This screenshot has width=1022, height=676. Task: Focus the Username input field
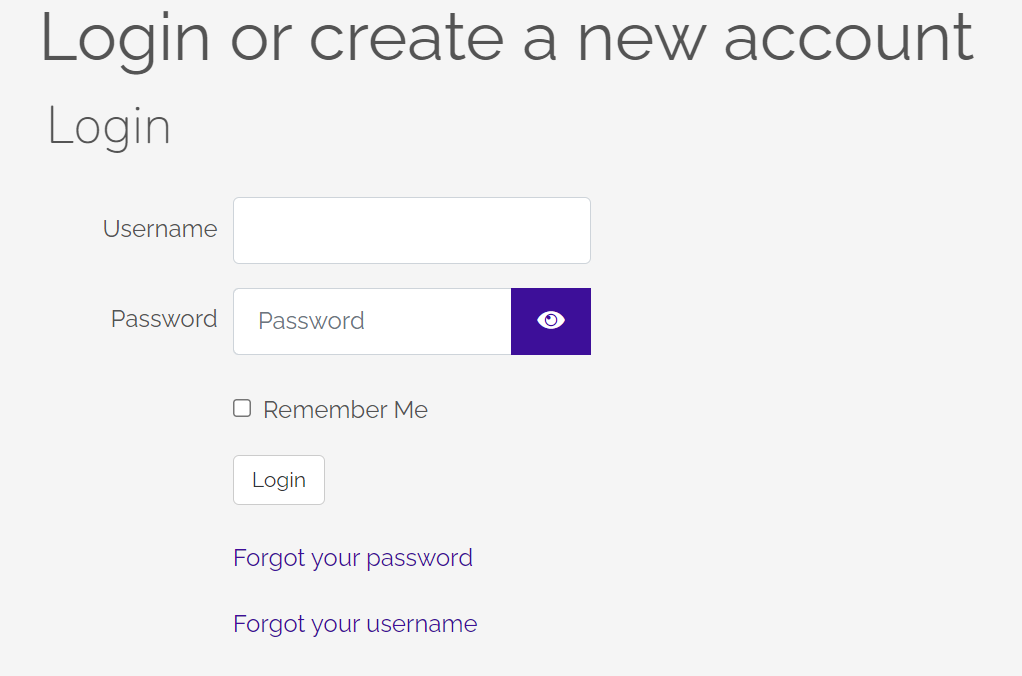coord(411,230)
